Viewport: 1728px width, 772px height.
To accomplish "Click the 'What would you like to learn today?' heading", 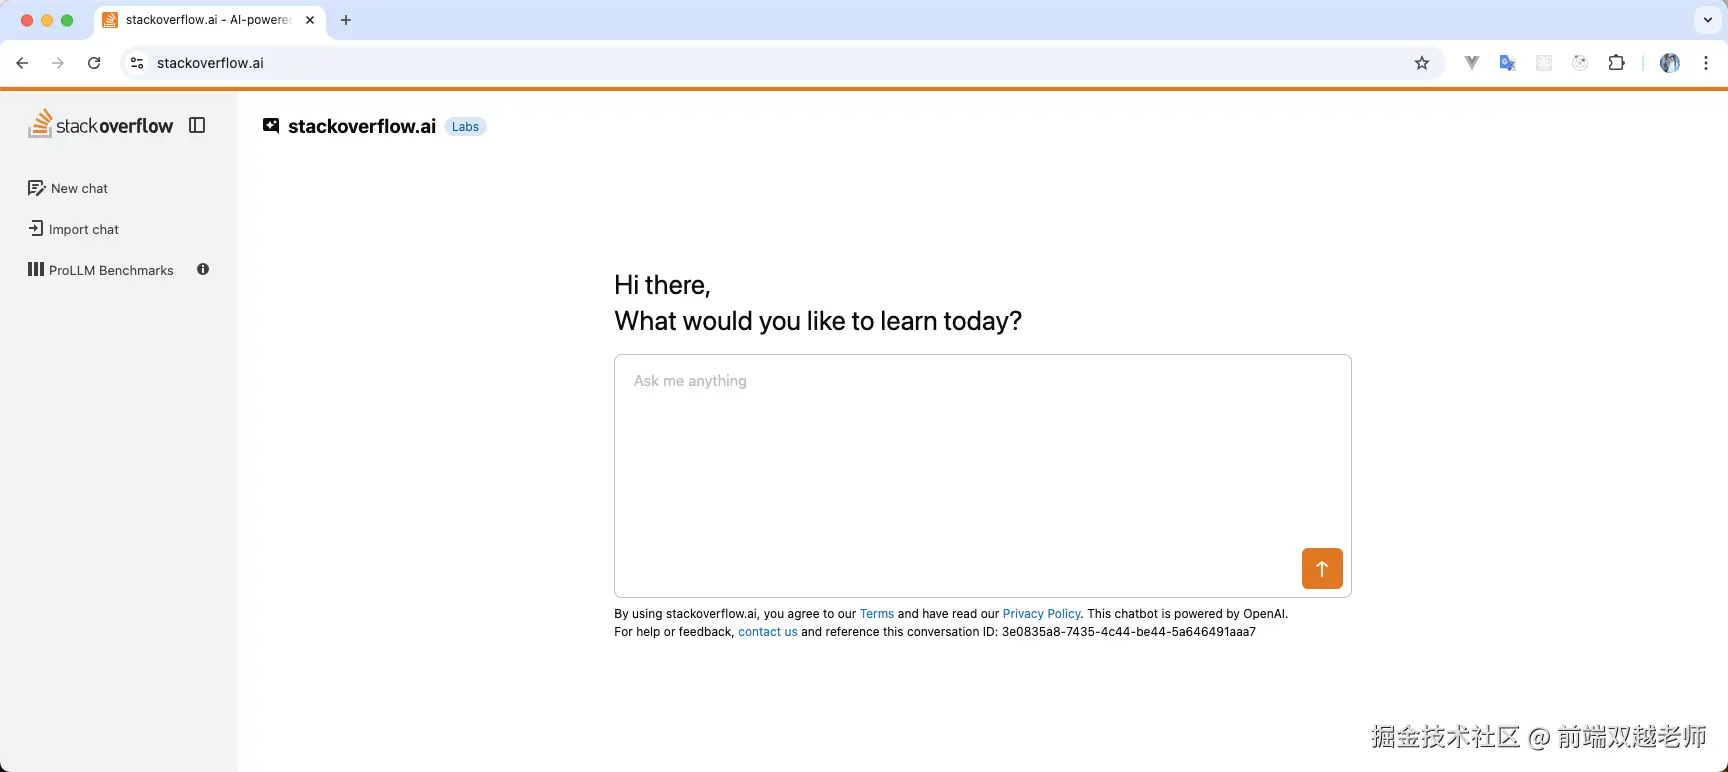I will [x=818, y=321].
